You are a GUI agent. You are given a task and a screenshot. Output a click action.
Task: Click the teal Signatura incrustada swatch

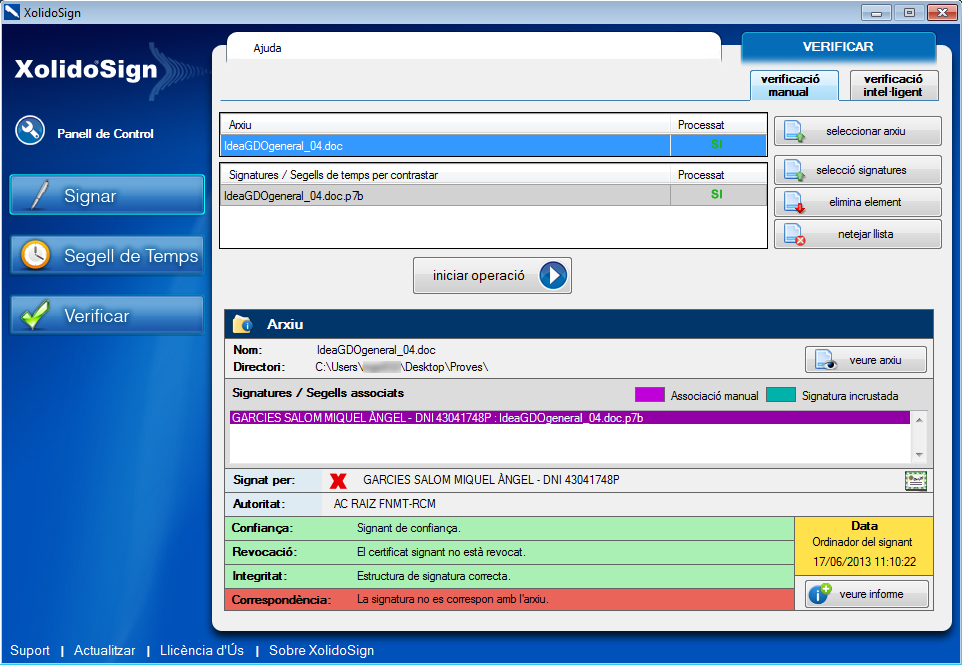781,394
